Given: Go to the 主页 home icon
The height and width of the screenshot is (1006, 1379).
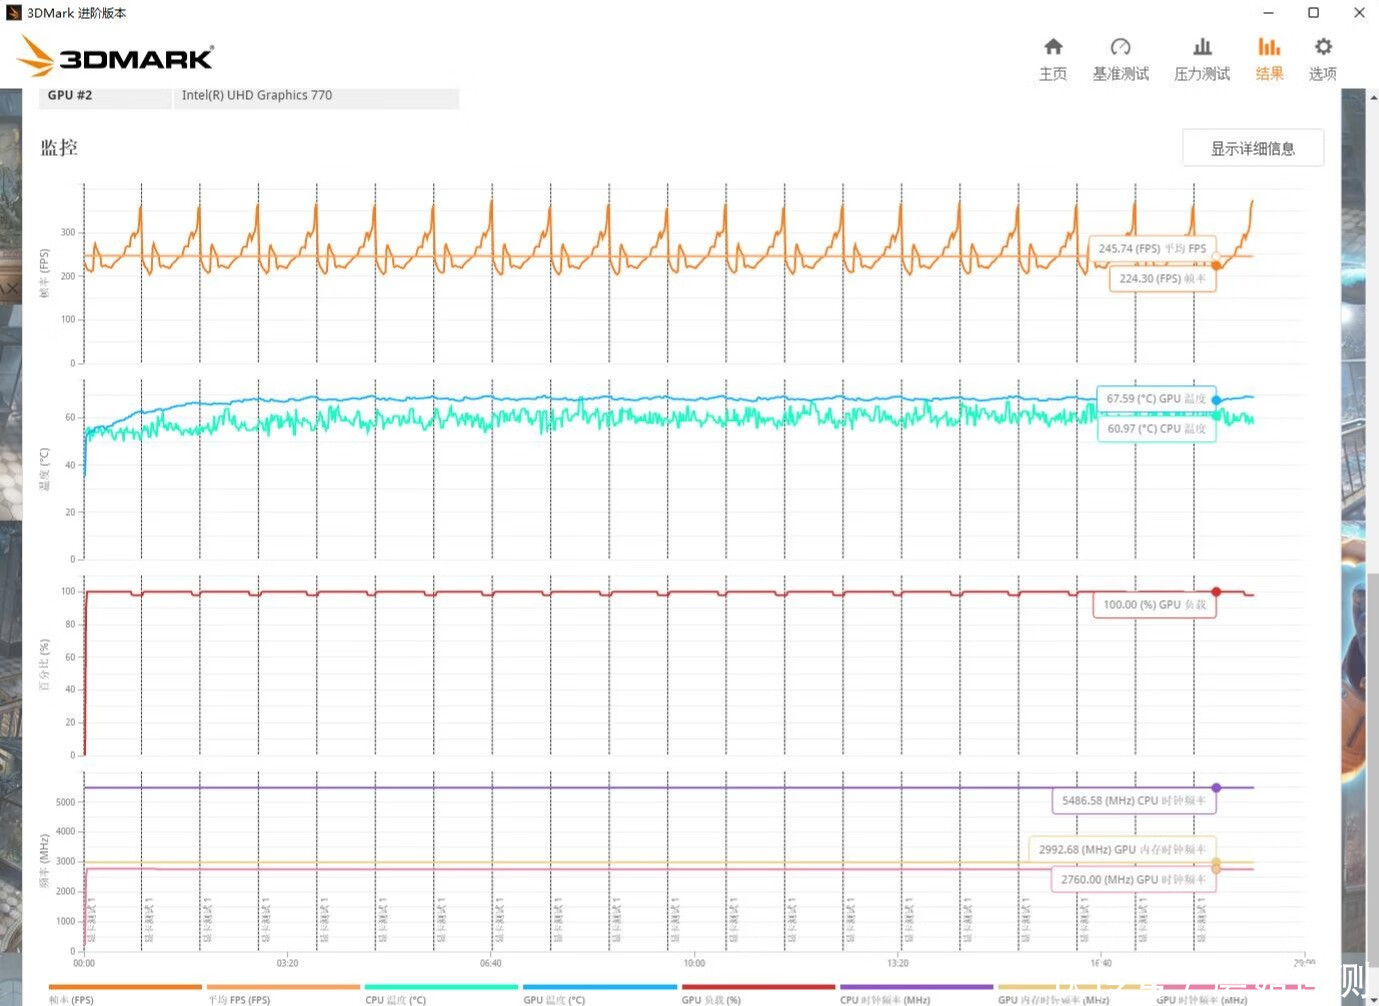Looking at the screenshot, I should (1053, 47).
